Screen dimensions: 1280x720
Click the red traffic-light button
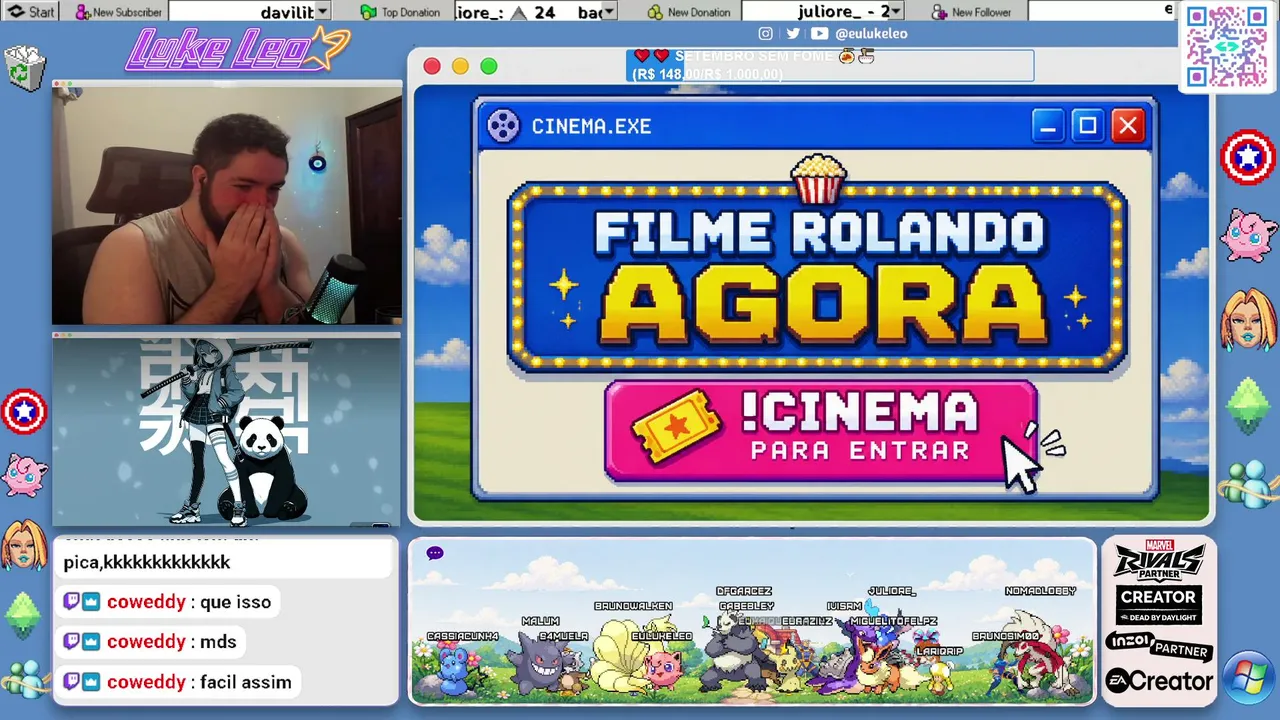click(432, 66)
